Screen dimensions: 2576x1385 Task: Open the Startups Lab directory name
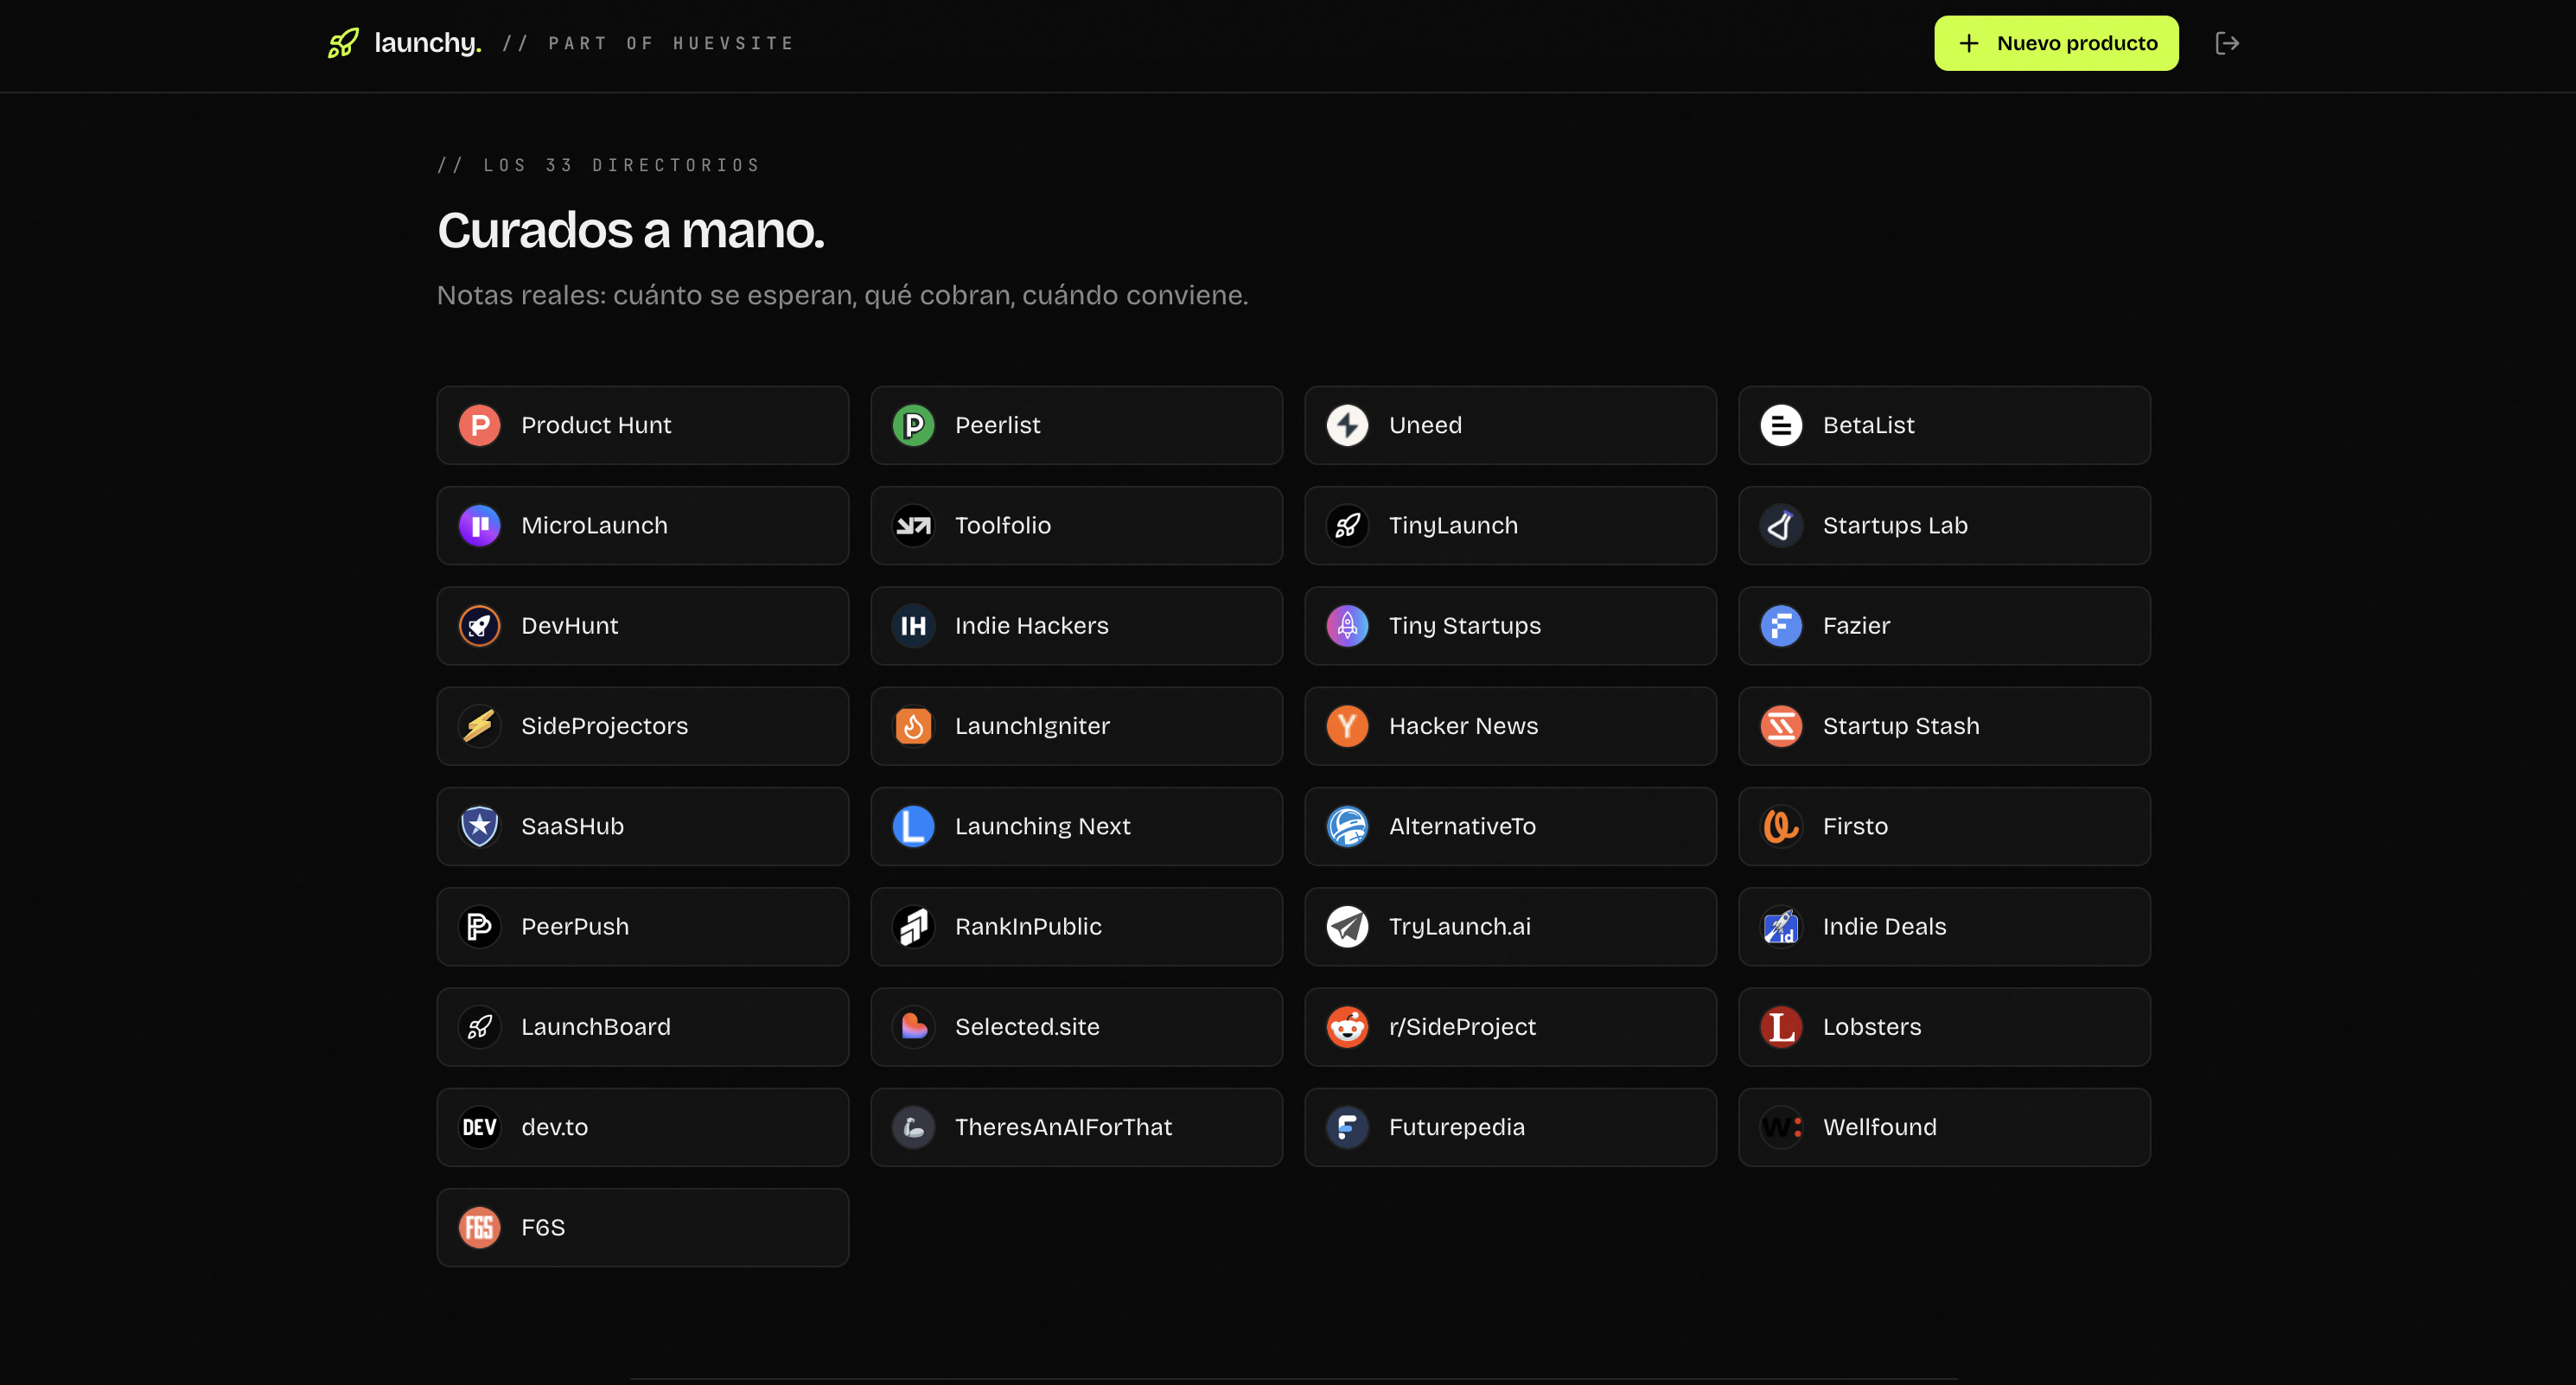tap(1895, 526)
